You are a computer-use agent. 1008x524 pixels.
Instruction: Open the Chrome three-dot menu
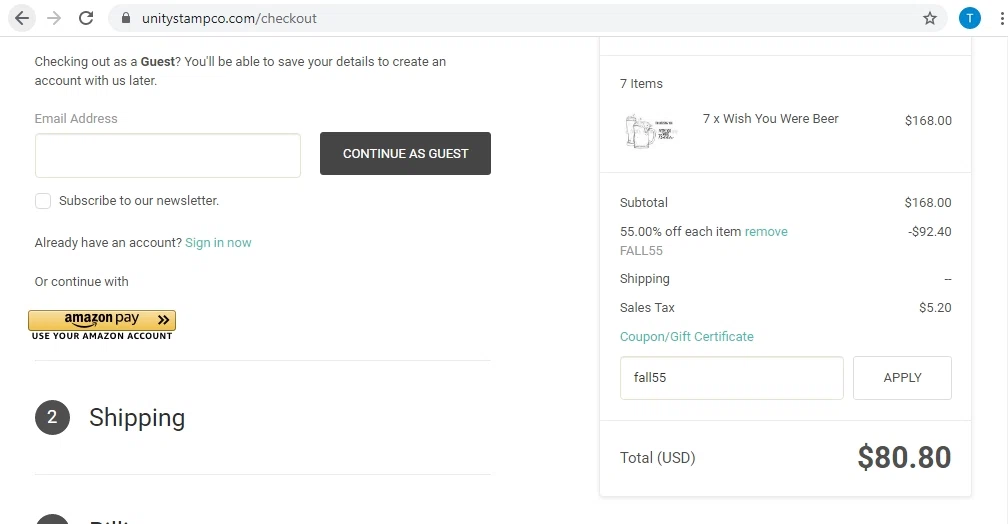pyautogui.click(x=1000, y=18)
